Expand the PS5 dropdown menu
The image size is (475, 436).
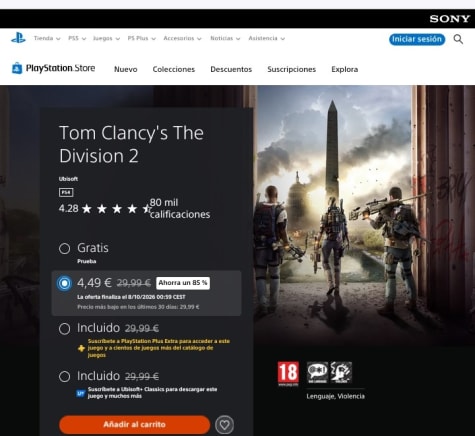pyautogui.click(x=77, y=38)
